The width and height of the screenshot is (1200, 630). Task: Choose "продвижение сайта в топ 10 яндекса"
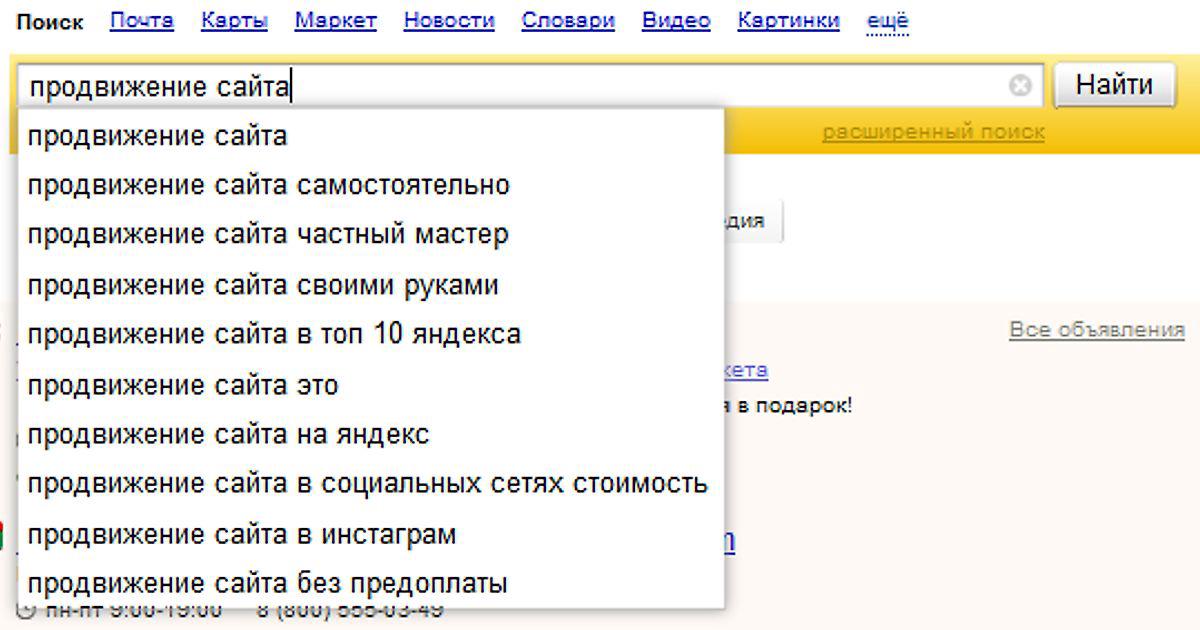pos(371,334)
